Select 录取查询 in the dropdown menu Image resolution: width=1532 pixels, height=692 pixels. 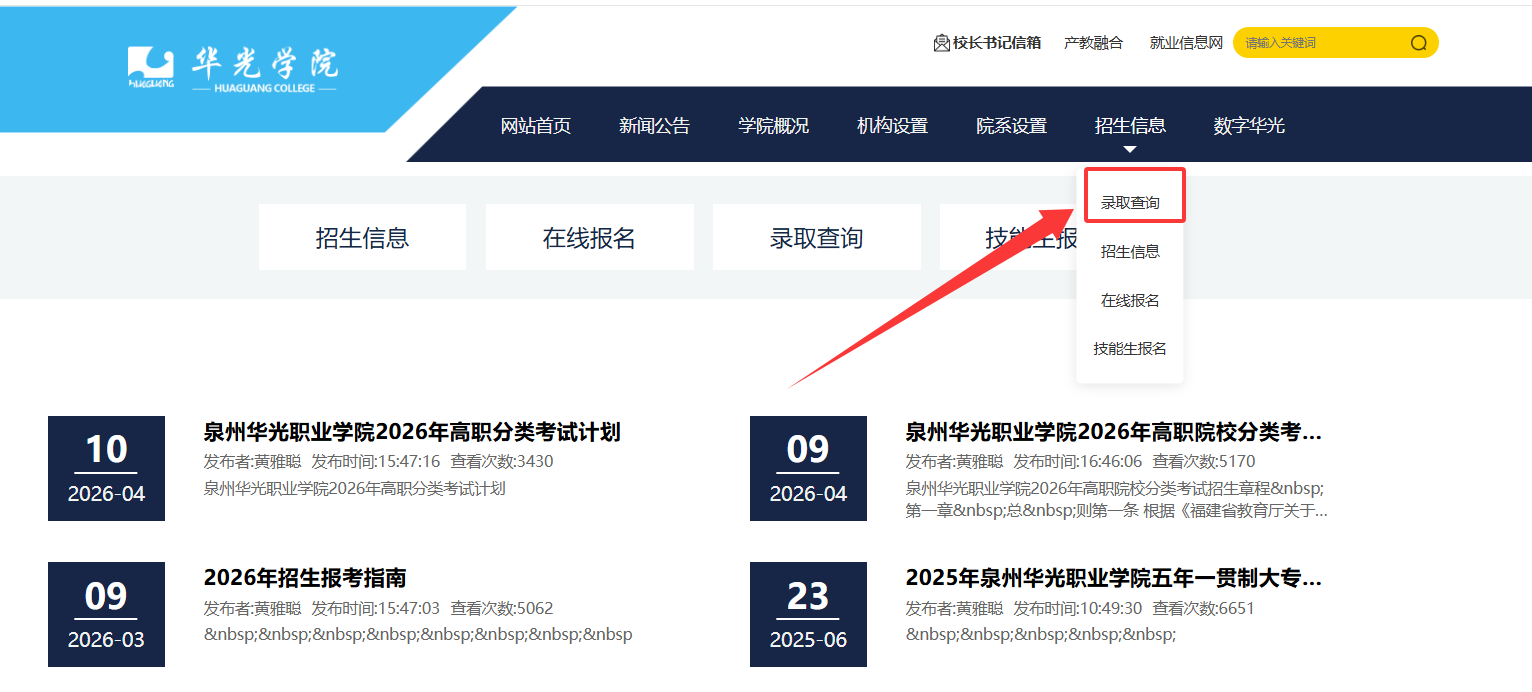[1130, 203]
